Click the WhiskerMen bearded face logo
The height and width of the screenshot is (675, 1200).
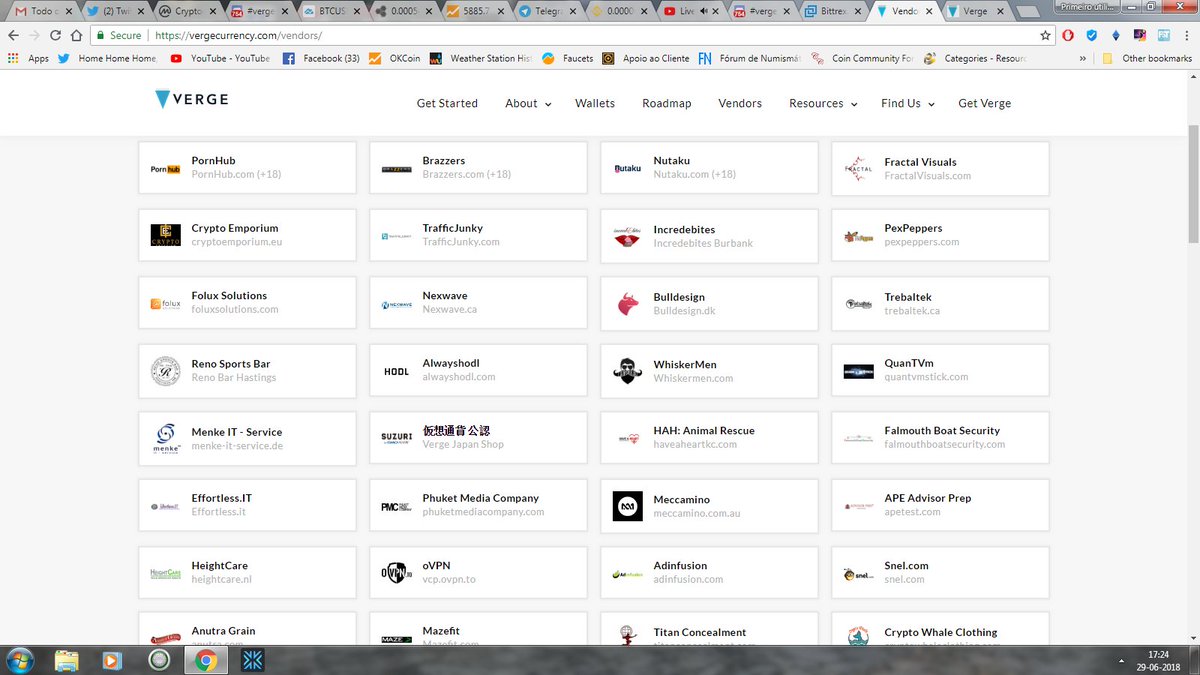(627, 371)
